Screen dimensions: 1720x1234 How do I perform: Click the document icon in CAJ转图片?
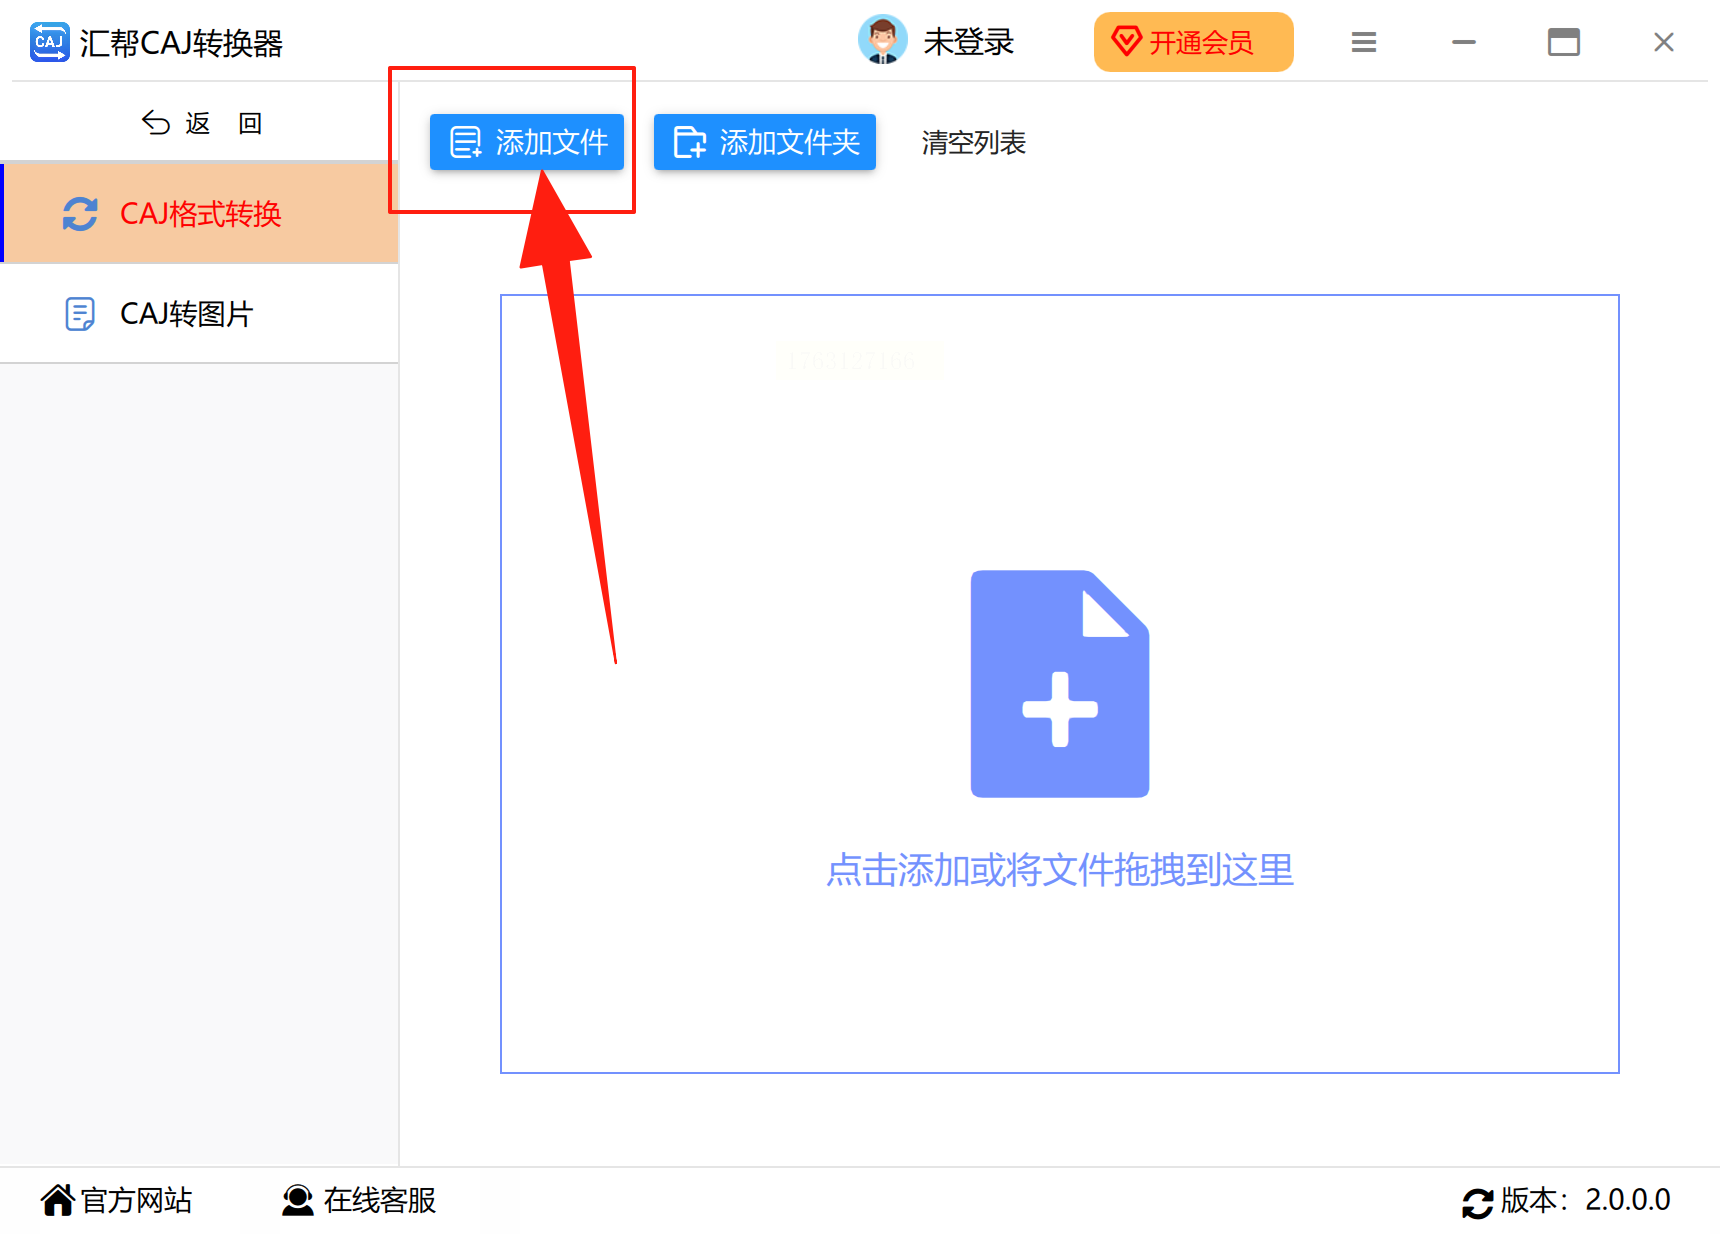(80, 314)
